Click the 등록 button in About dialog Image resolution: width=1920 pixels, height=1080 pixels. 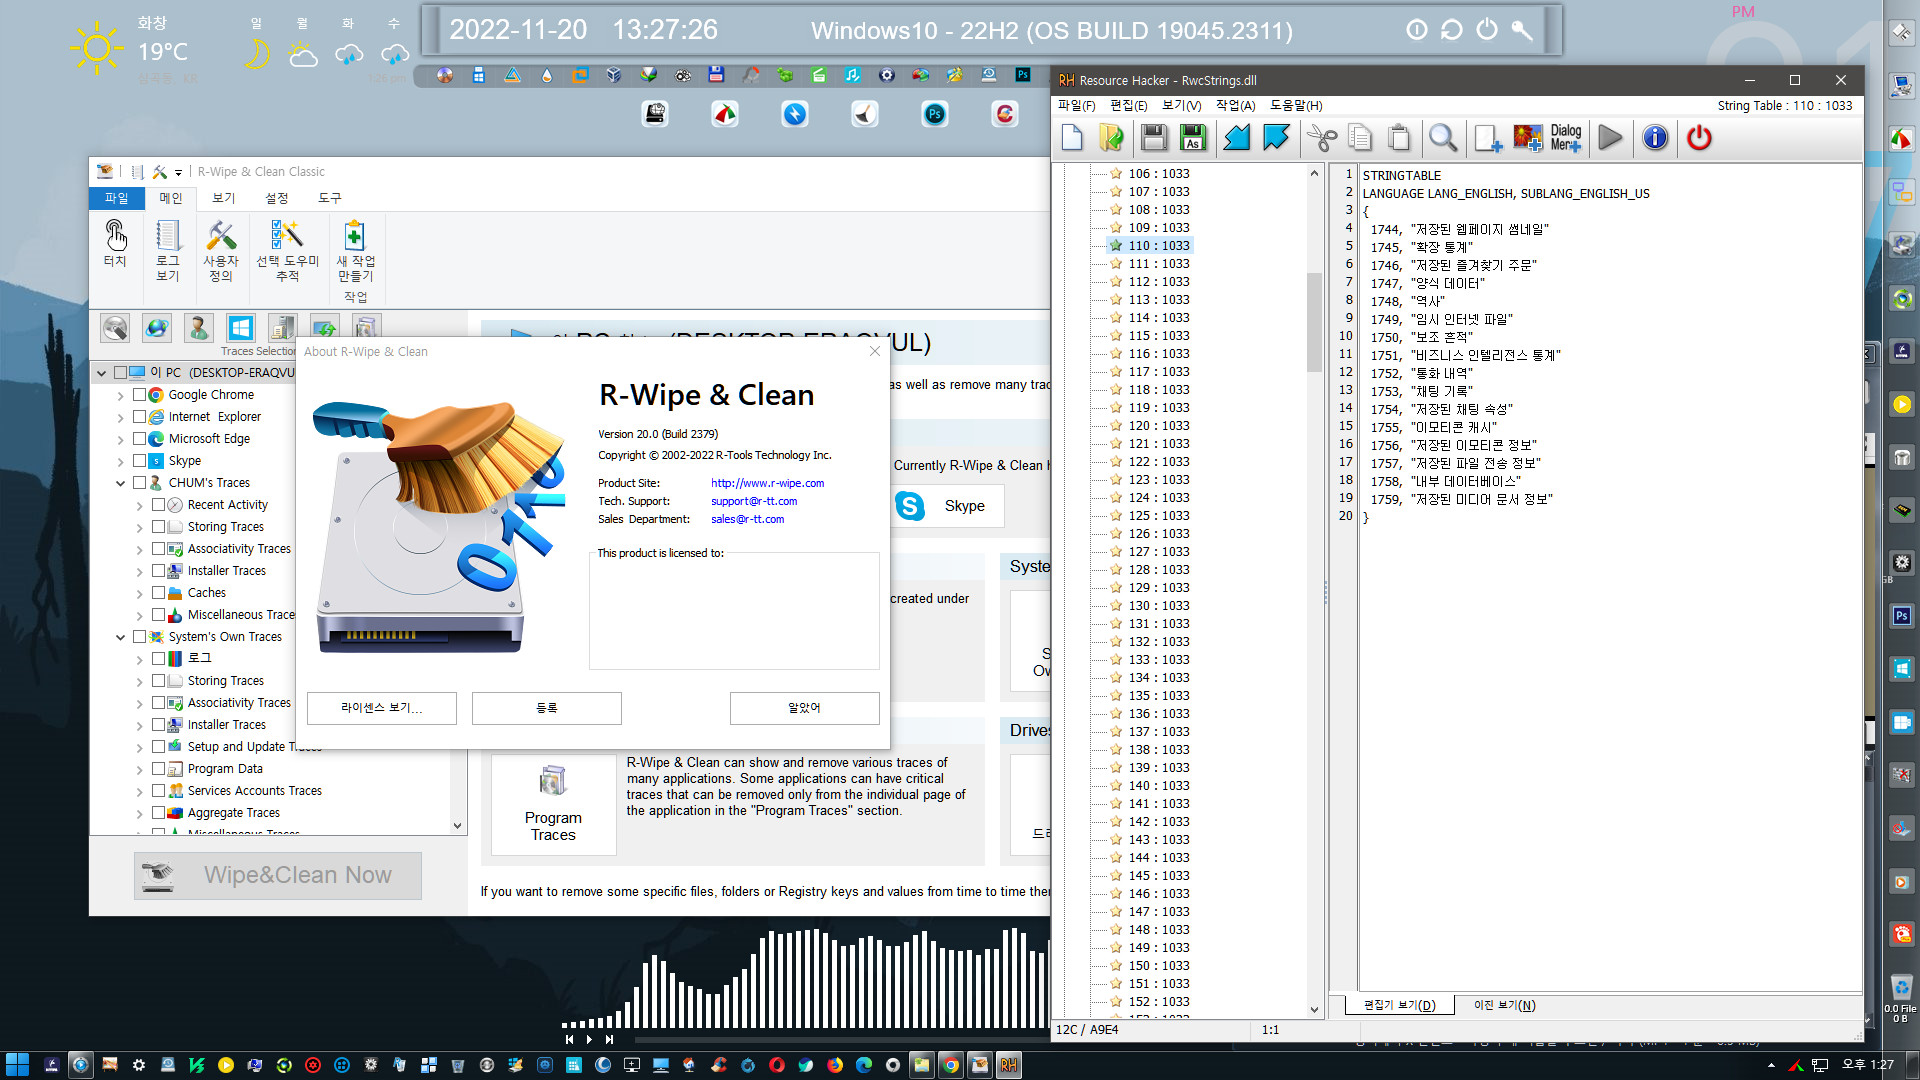tap(547, 708)
